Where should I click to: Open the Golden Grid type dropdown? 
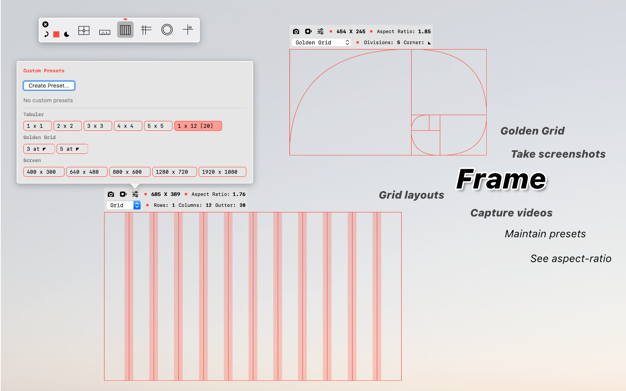321,42
